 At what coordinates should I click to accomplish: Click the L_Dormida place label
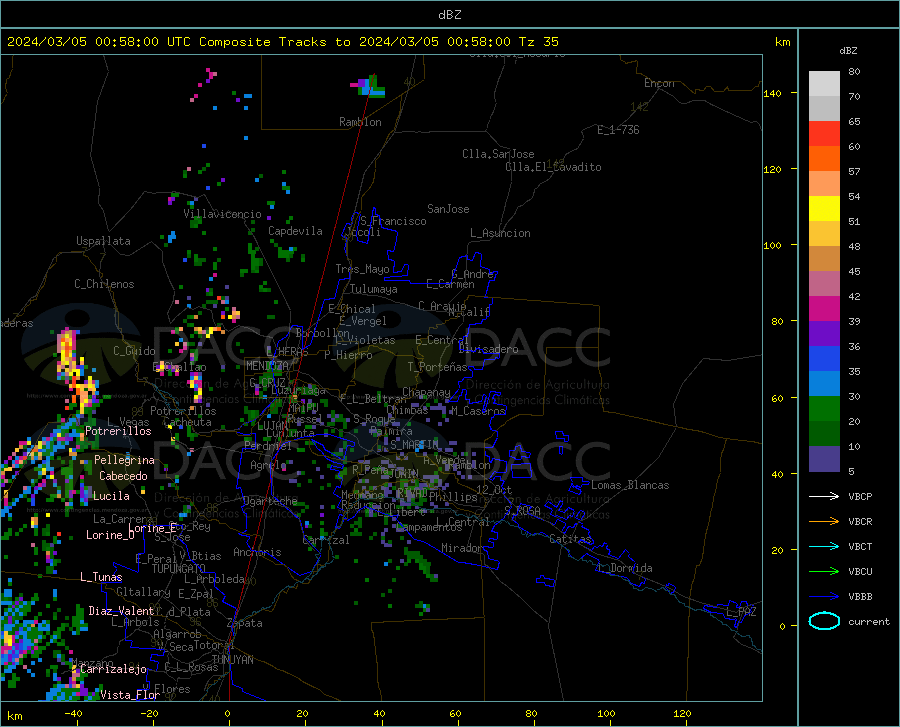pos(625,568)
